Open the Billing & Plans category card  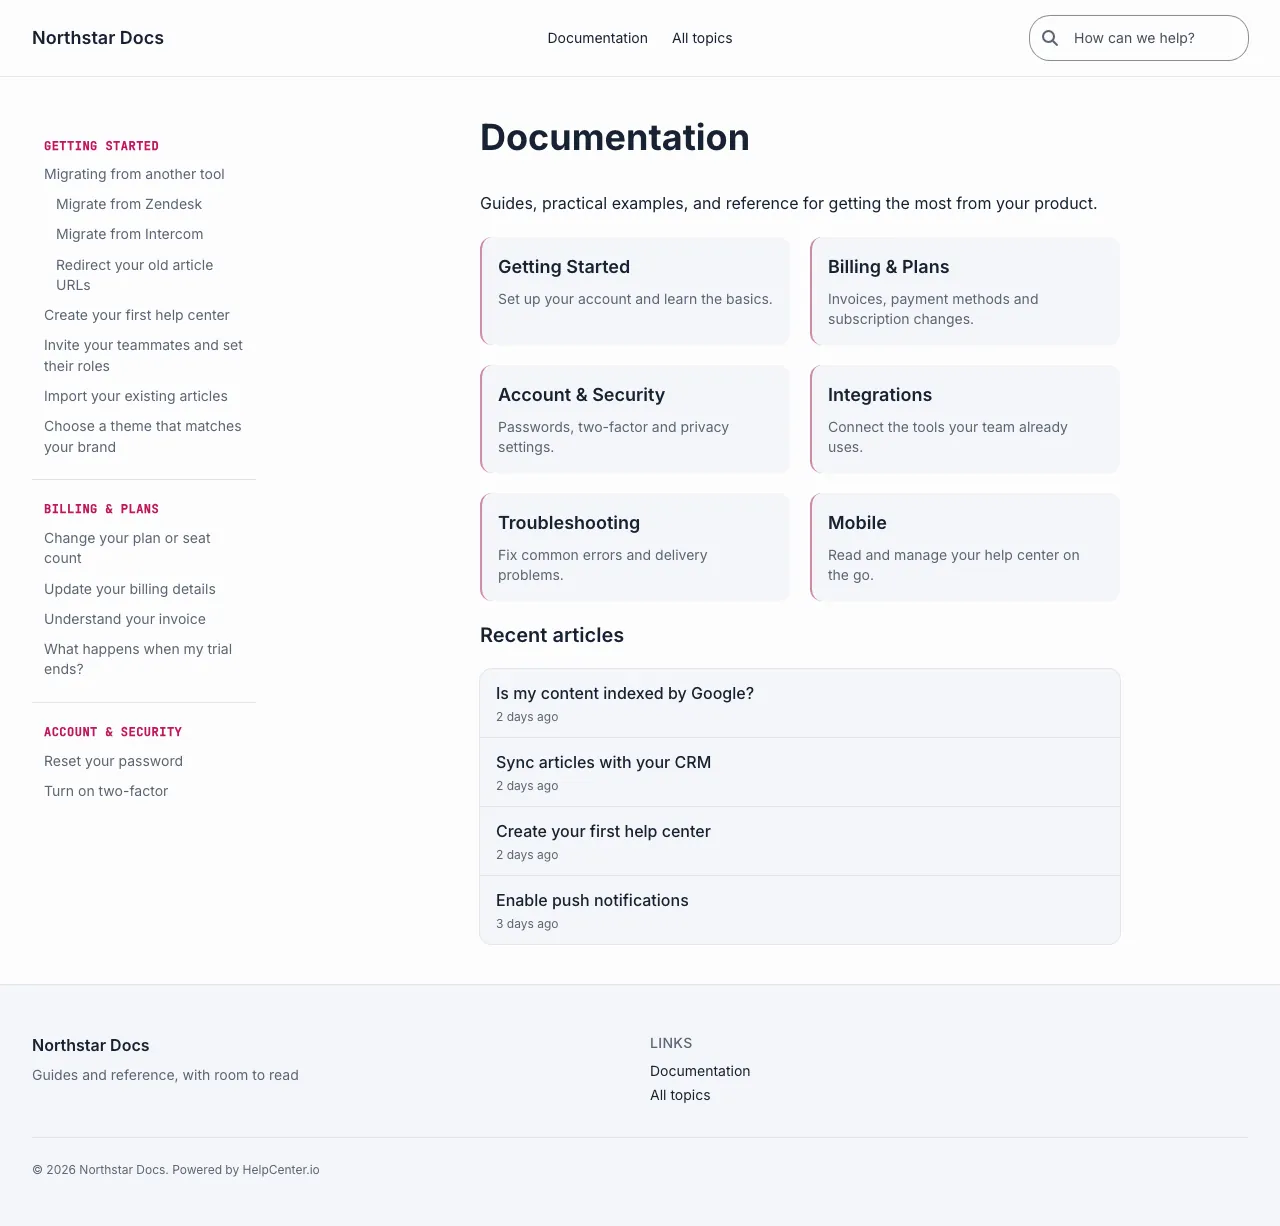point(965,291)
